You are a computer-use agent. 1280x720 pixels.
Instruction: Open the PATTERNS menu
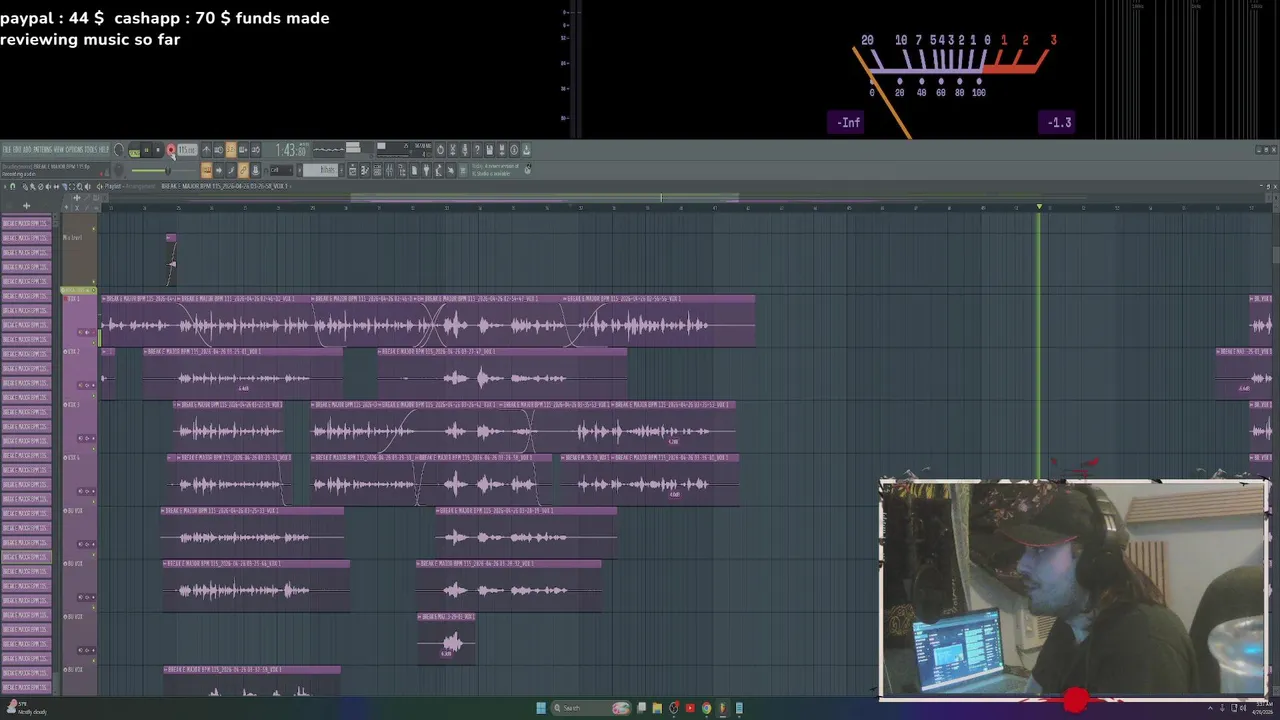(x=43, y=150)
